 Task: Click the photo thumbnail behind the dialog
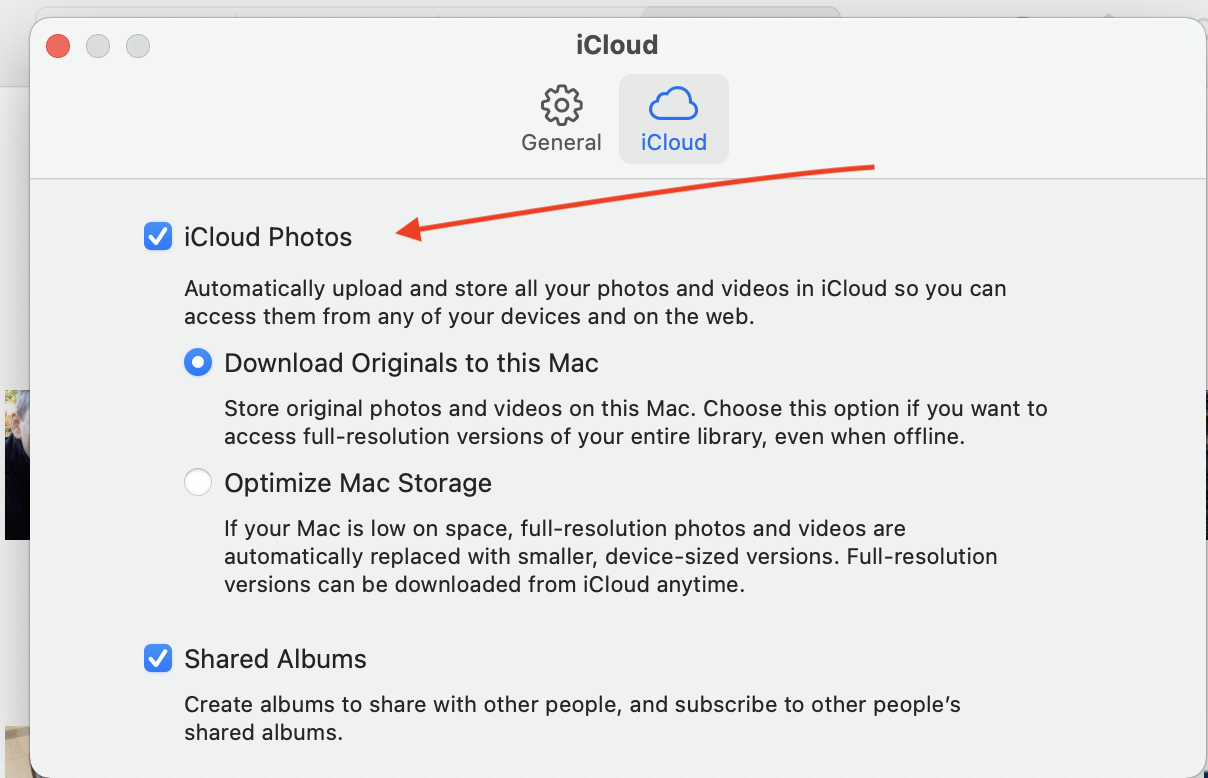tap(15, 465)
